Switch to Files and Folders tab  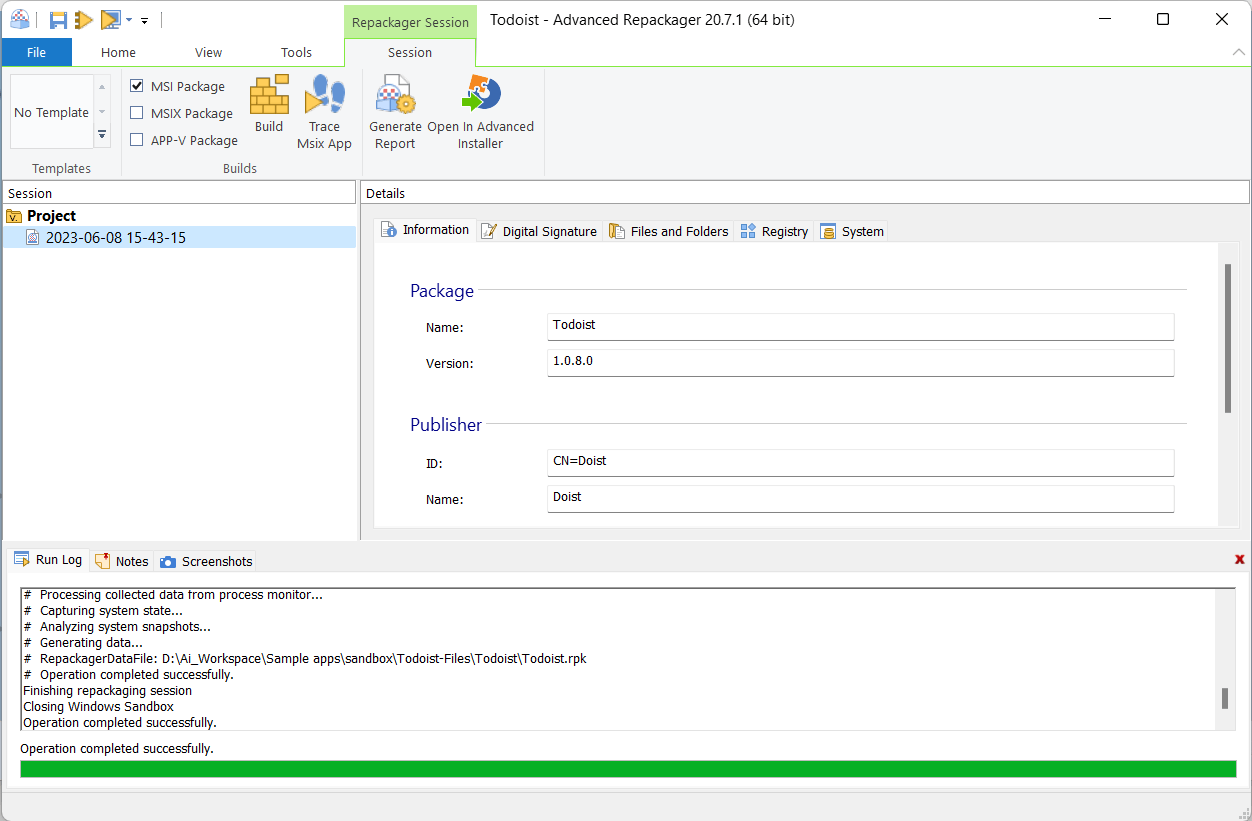[x=668, y=231]
